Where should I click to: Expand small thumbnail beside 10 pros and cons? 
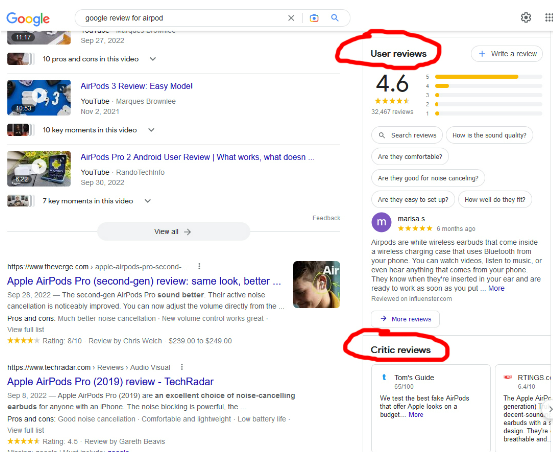click(20, 59)
